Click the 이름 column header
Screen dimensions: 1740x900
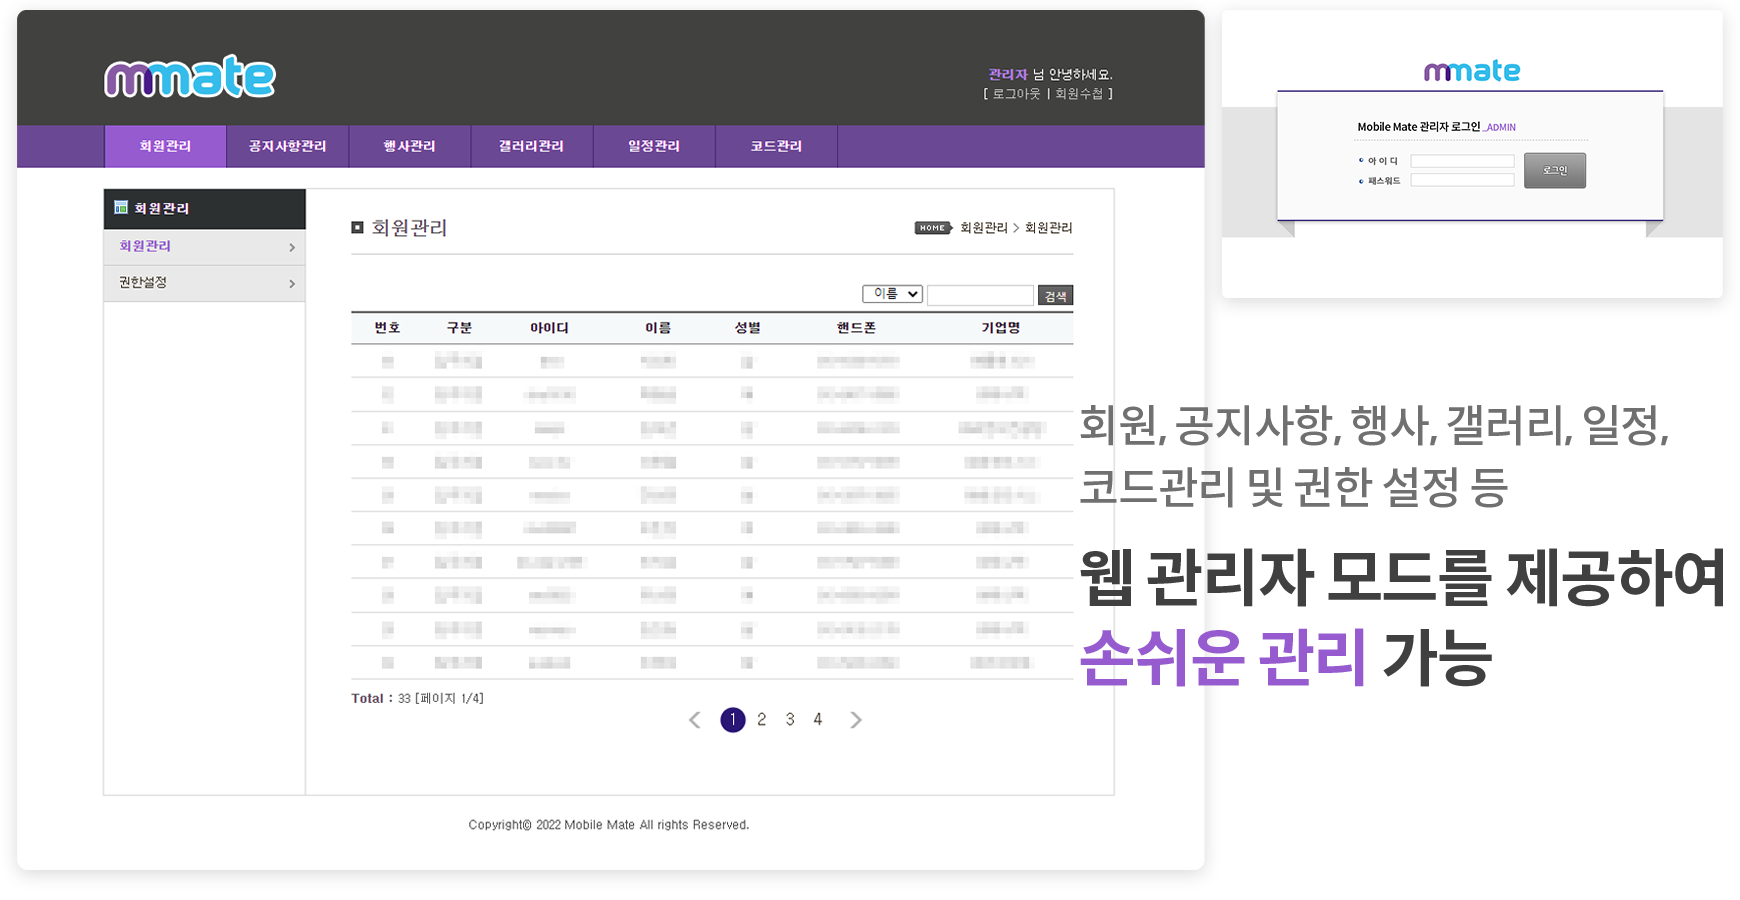(x=658, y=328)
